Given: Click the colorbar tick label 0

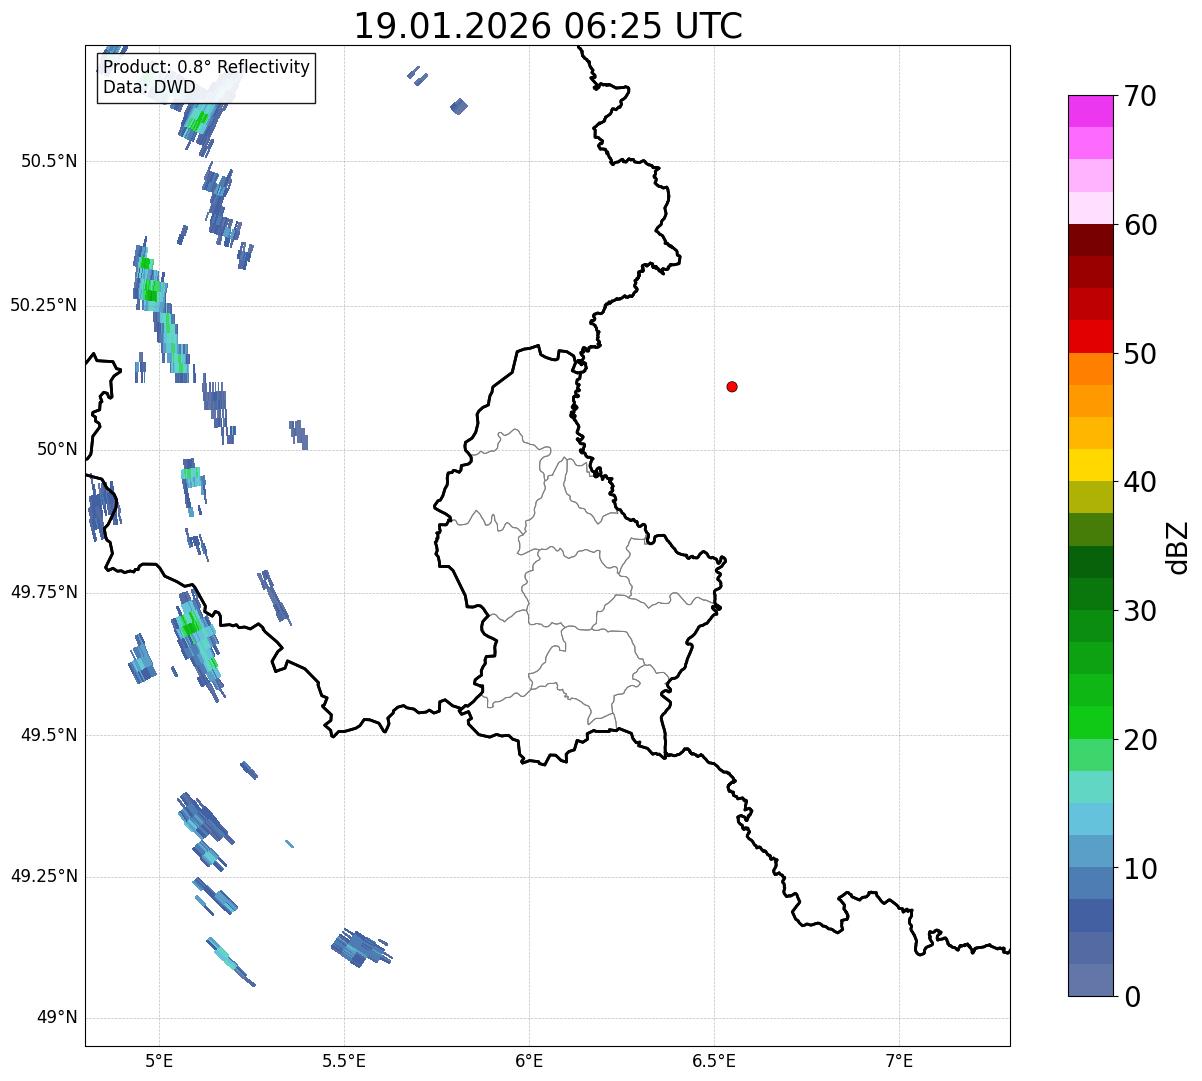Looking at the screenshot, I should tap(1132, 997).
